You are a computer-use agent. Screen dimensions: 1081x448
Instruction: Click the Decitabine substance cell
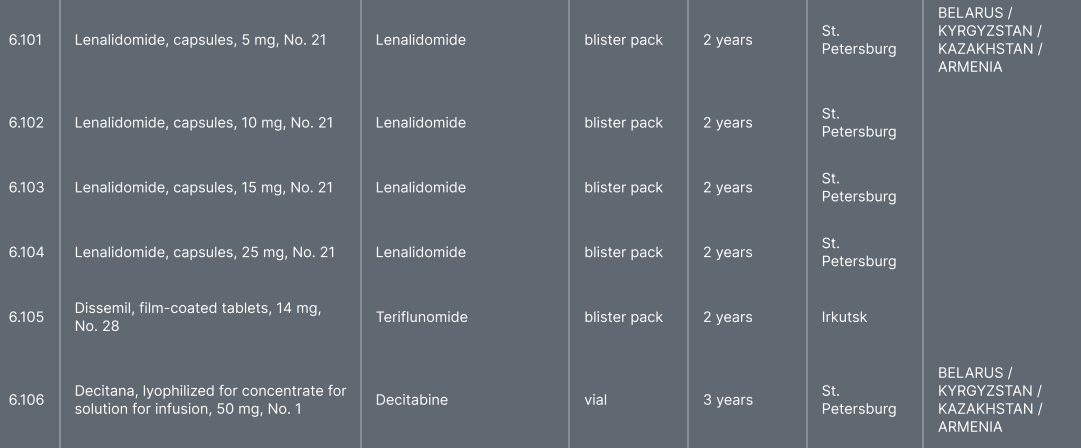point(411,400)
